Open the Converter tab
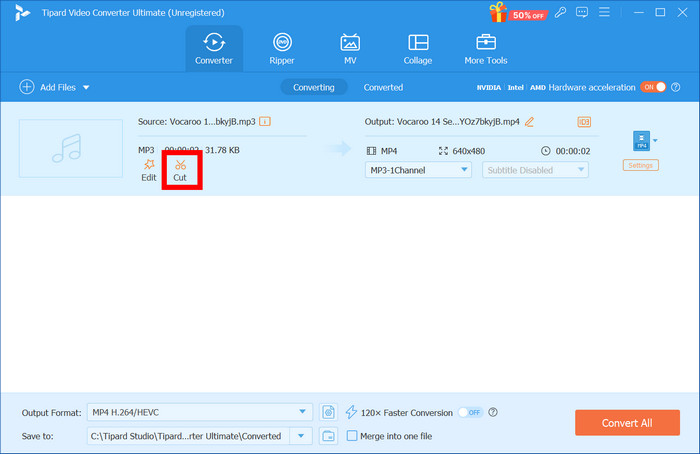Viewport: 700px width, 454px height. (214, 49)
